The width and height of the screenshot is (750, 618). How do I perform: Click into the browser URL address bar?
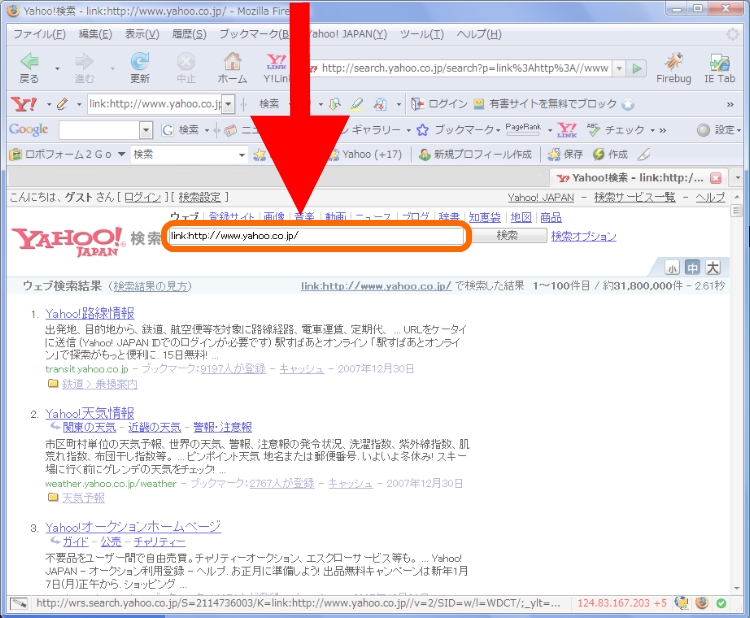coord(464,68)
